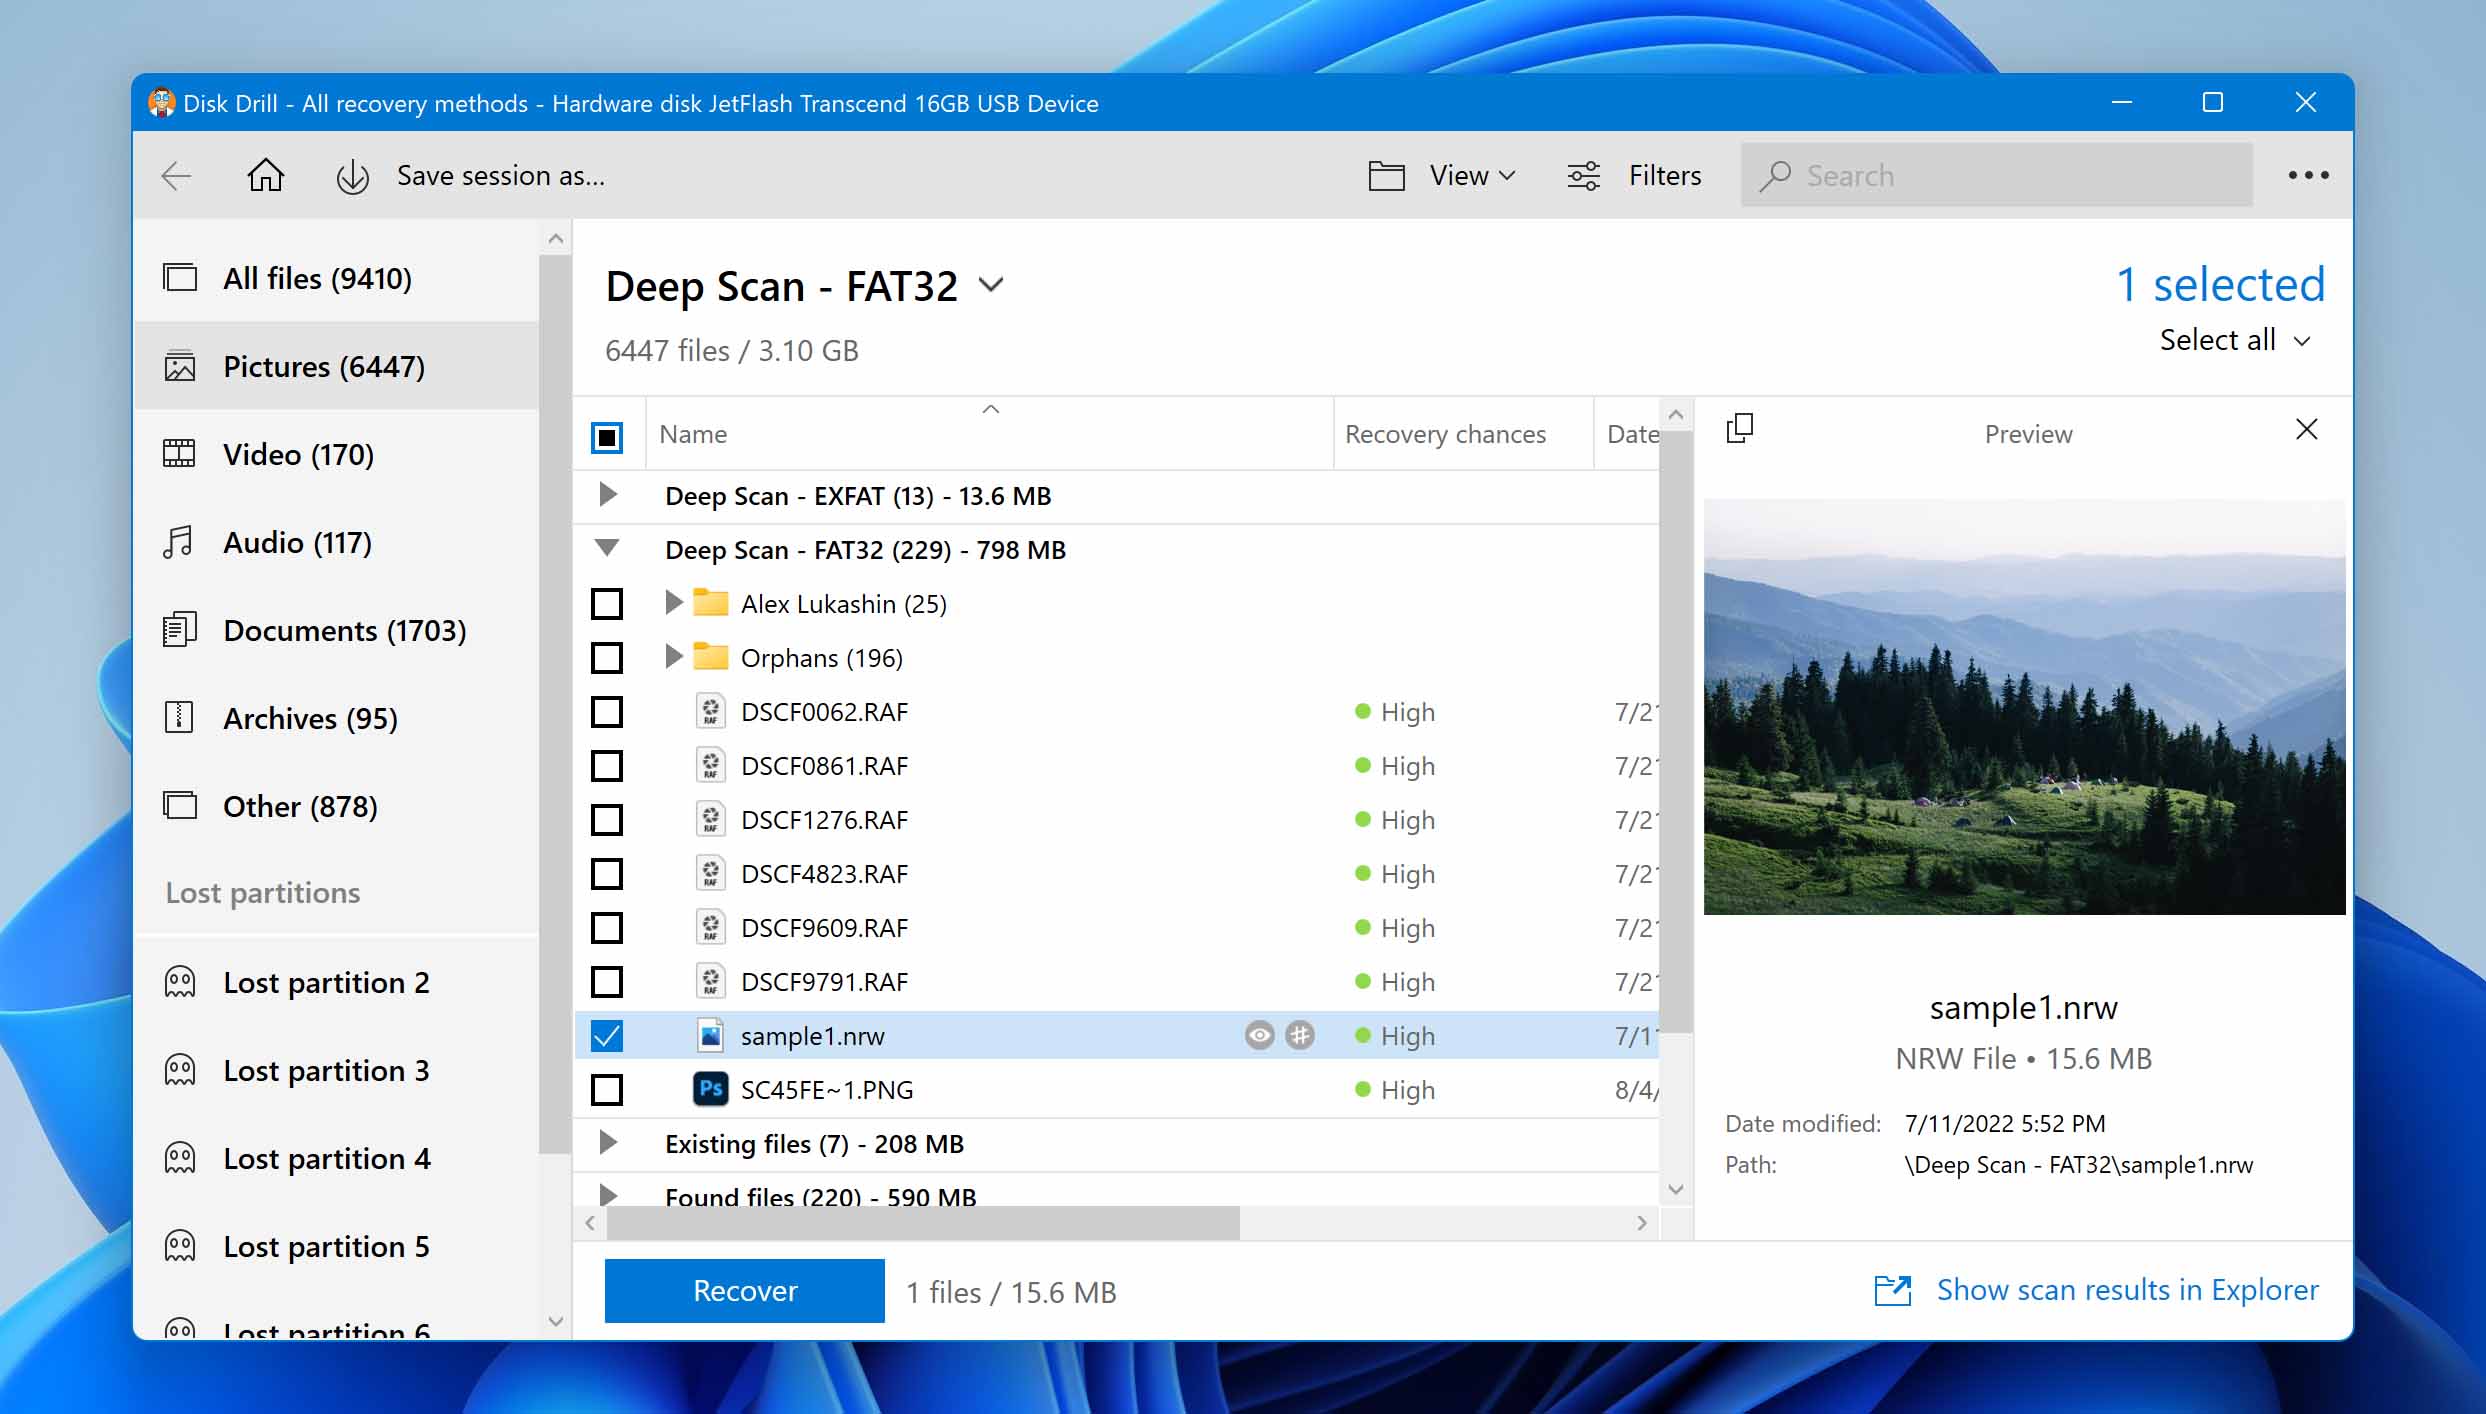Toggle the select-all checkbox in column header
This screenshot has height=1414, width=2486.
608,434
